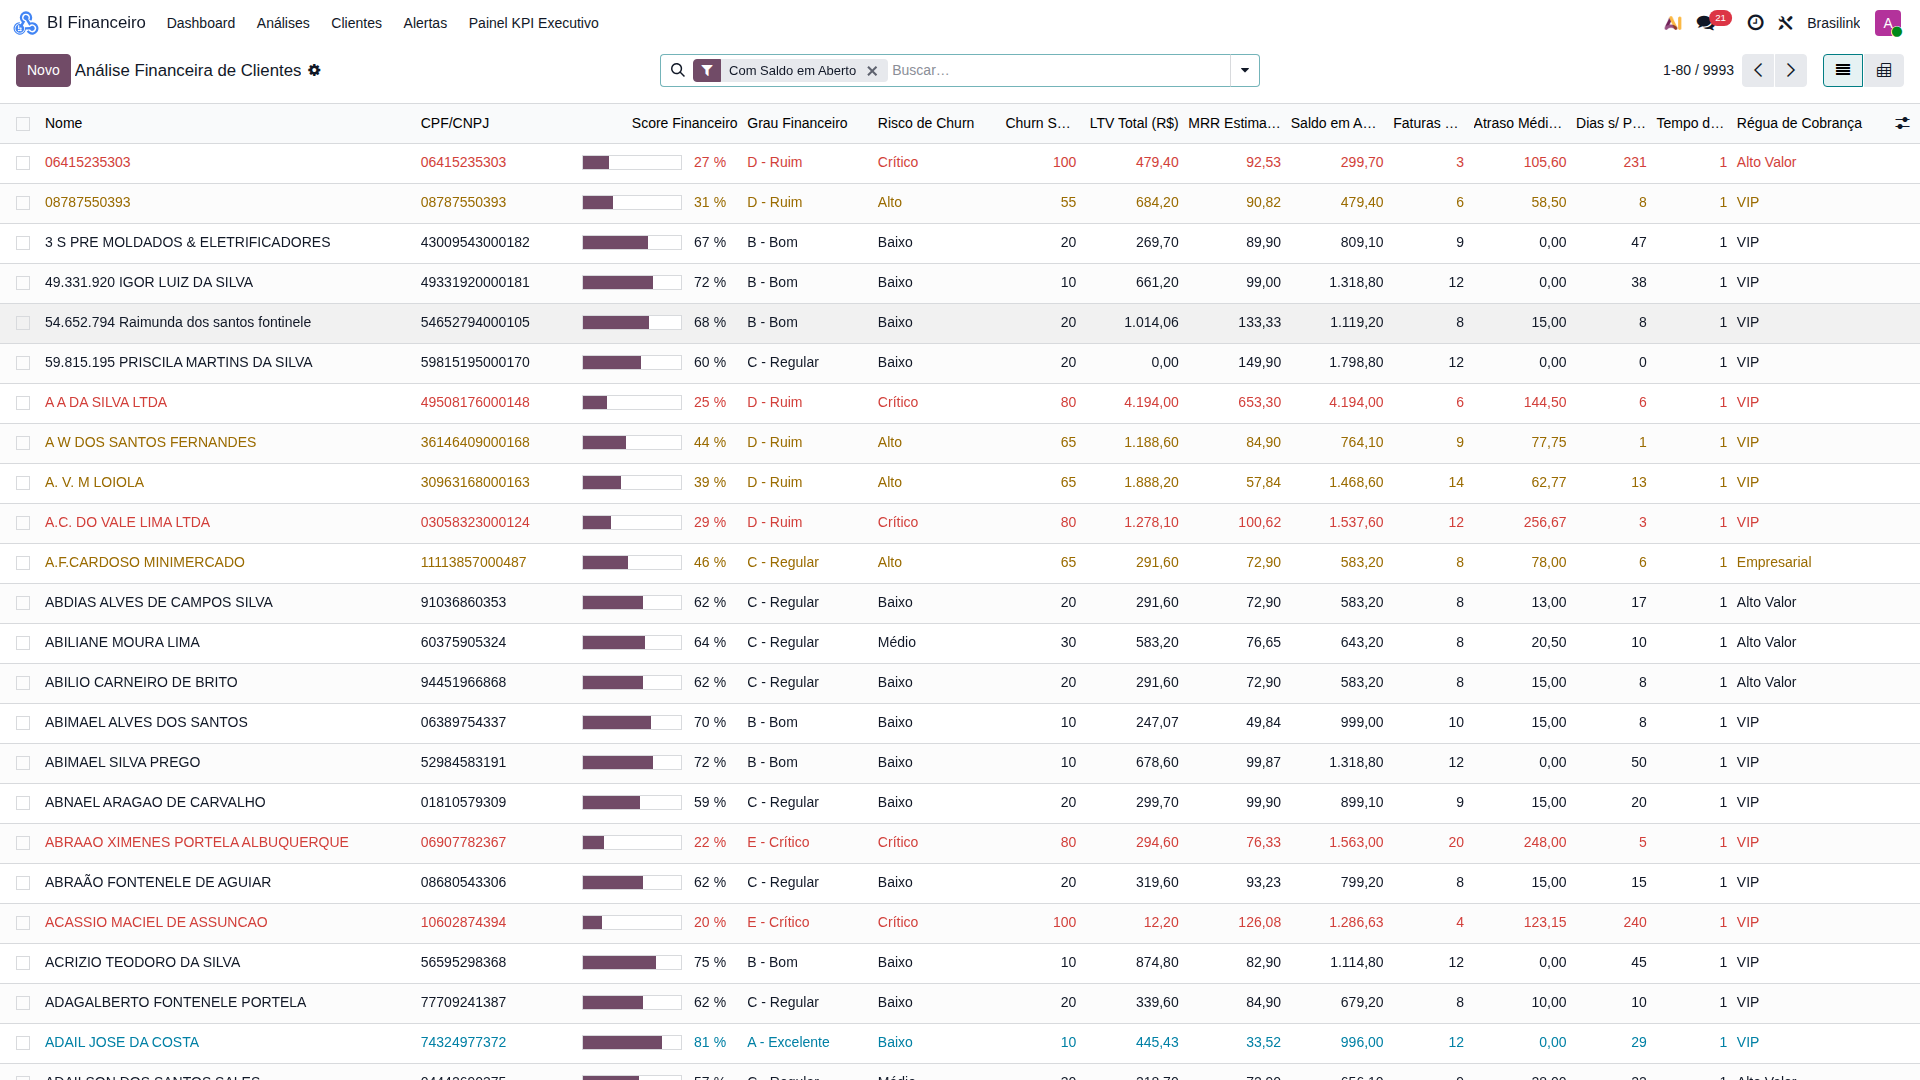The image size is (1920, 1080).
Task: Open the Painel KPI Executivo menu
Action: [534, 23]
